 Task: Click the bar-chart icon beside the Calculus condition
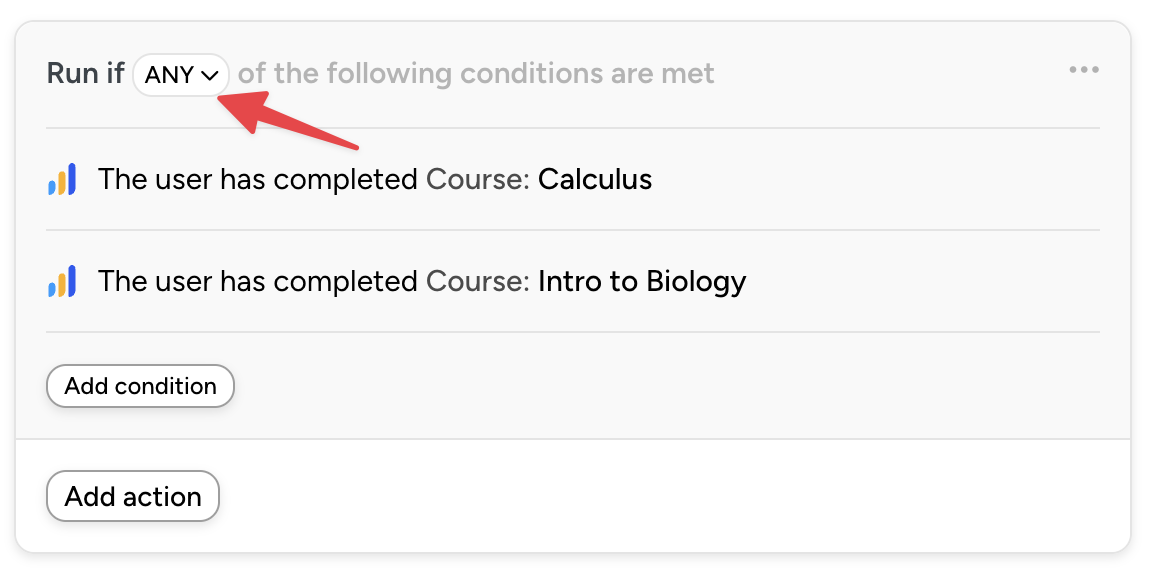(x=62, y=180)
